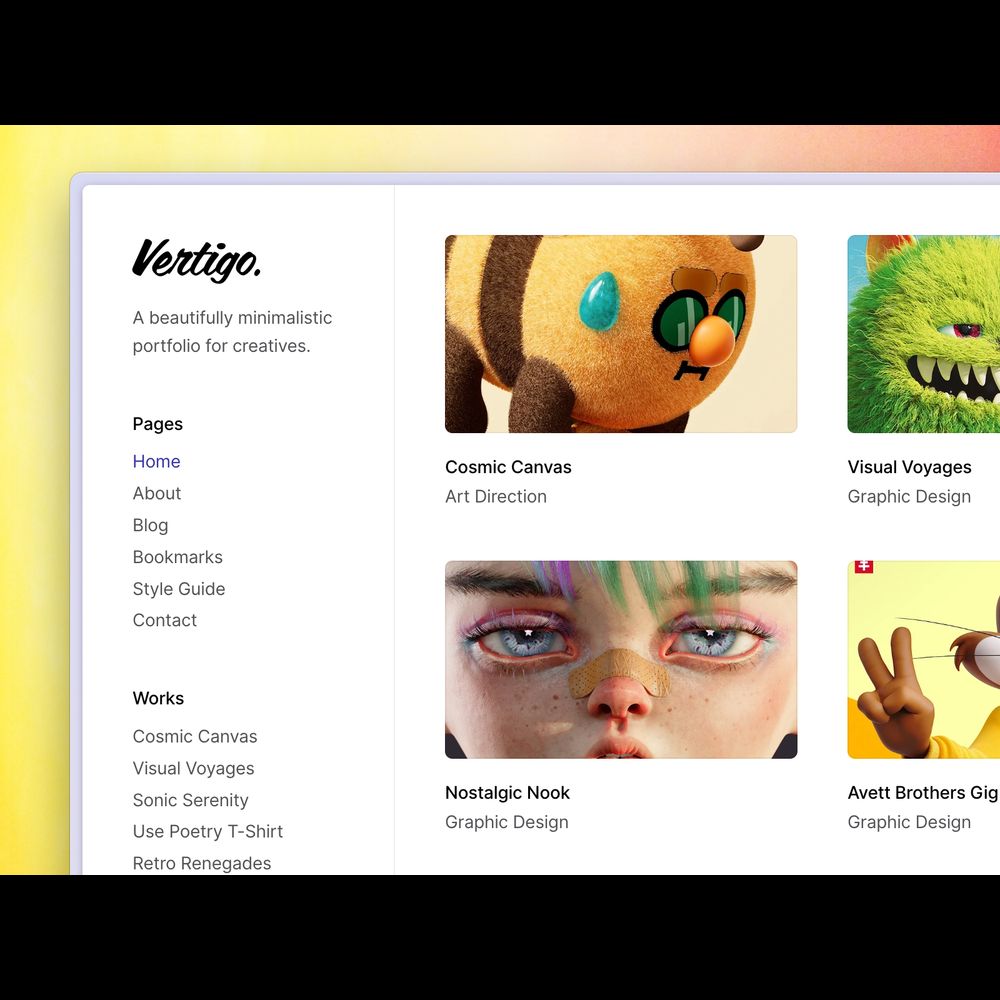Open the Style Guide page
1000x1000 pixels.
pyautogui.click(x=179, y=589)
